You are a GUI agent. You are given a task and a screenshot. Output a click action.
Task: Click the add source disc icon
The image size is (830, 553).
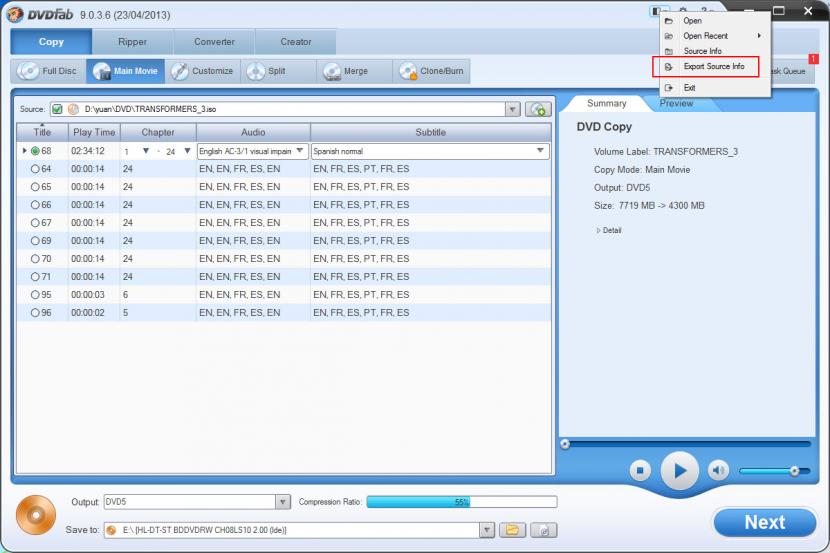click(538, 109)
